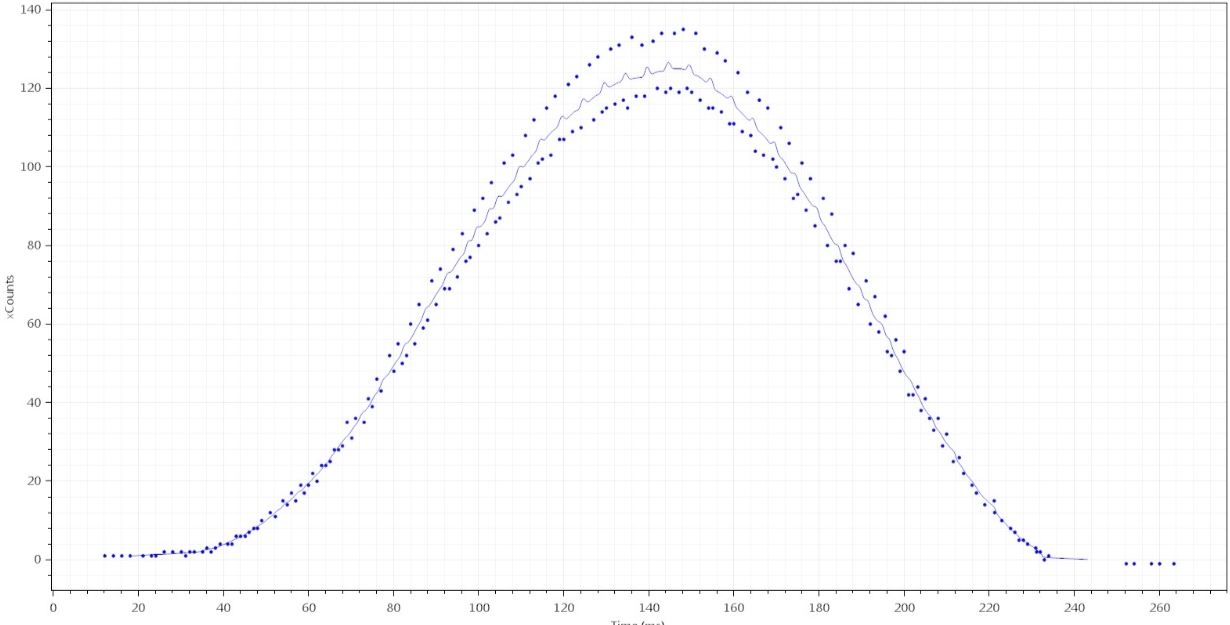Click the 60 tick label on time axis
The width and height of the screenshot is (1230, 625).
(x=309, y=606)
